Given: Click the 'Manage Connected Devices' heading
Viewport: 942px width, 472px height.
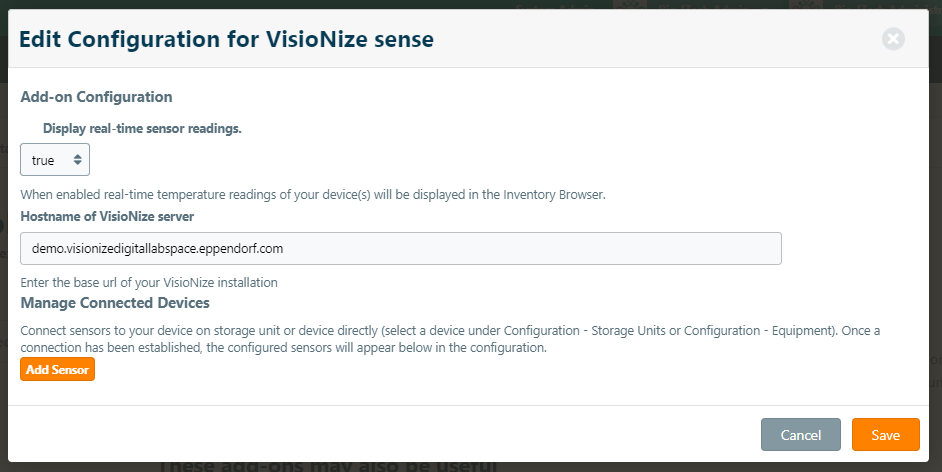Looking at the screenshot, I should [115, 302].
